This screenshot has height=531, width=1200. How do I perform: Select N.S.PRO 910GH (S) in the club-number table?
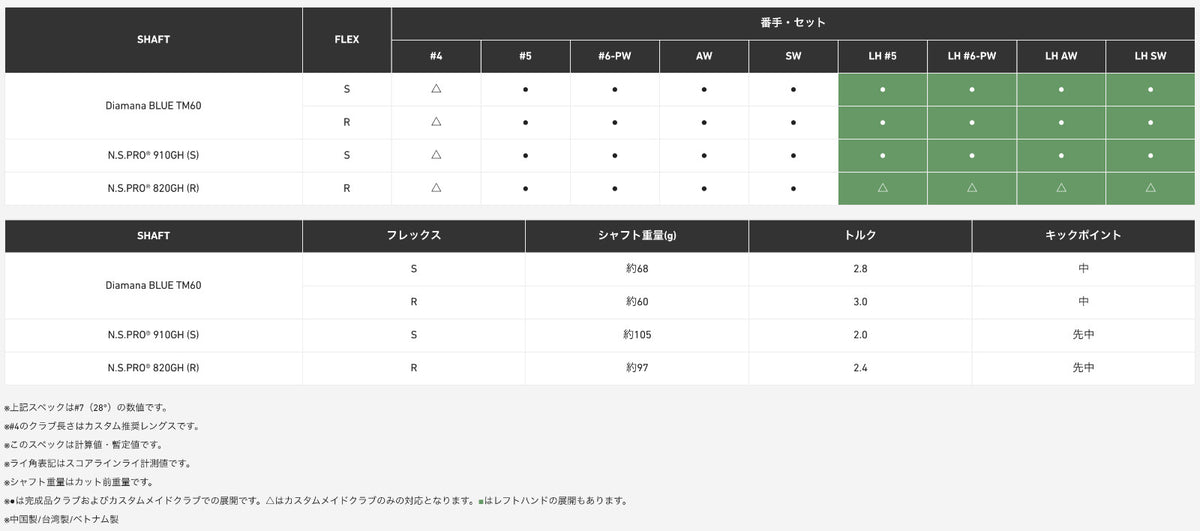[154, 155]
